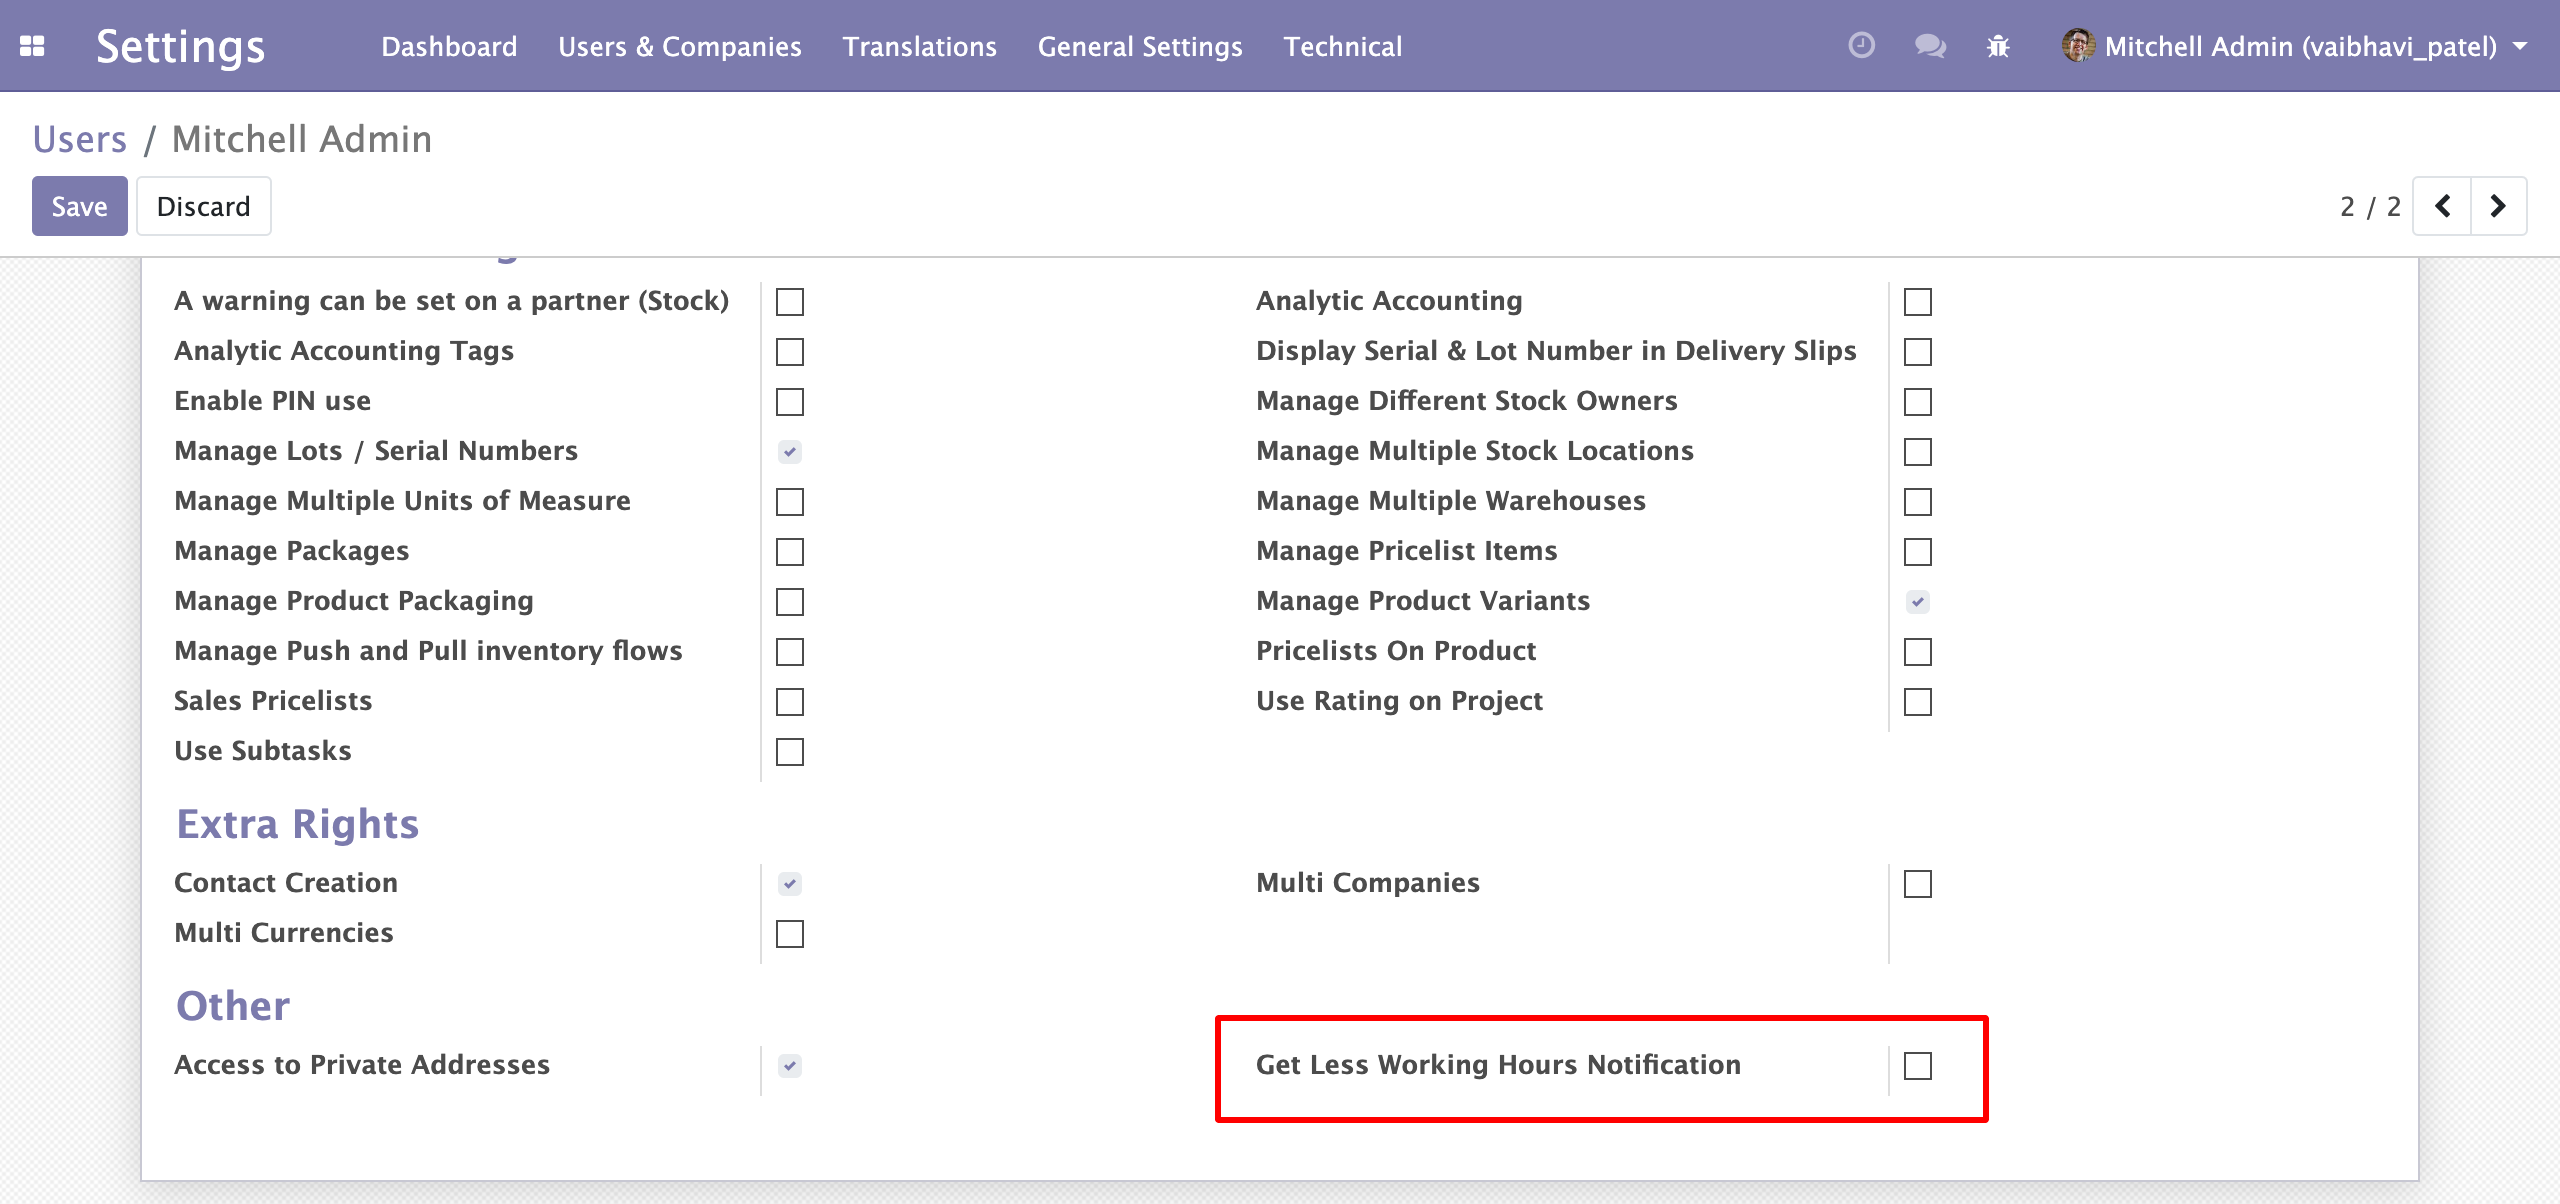Open the Dashboard menu item
Viewport: 2560px width, 1204px height.
[449, 46]
